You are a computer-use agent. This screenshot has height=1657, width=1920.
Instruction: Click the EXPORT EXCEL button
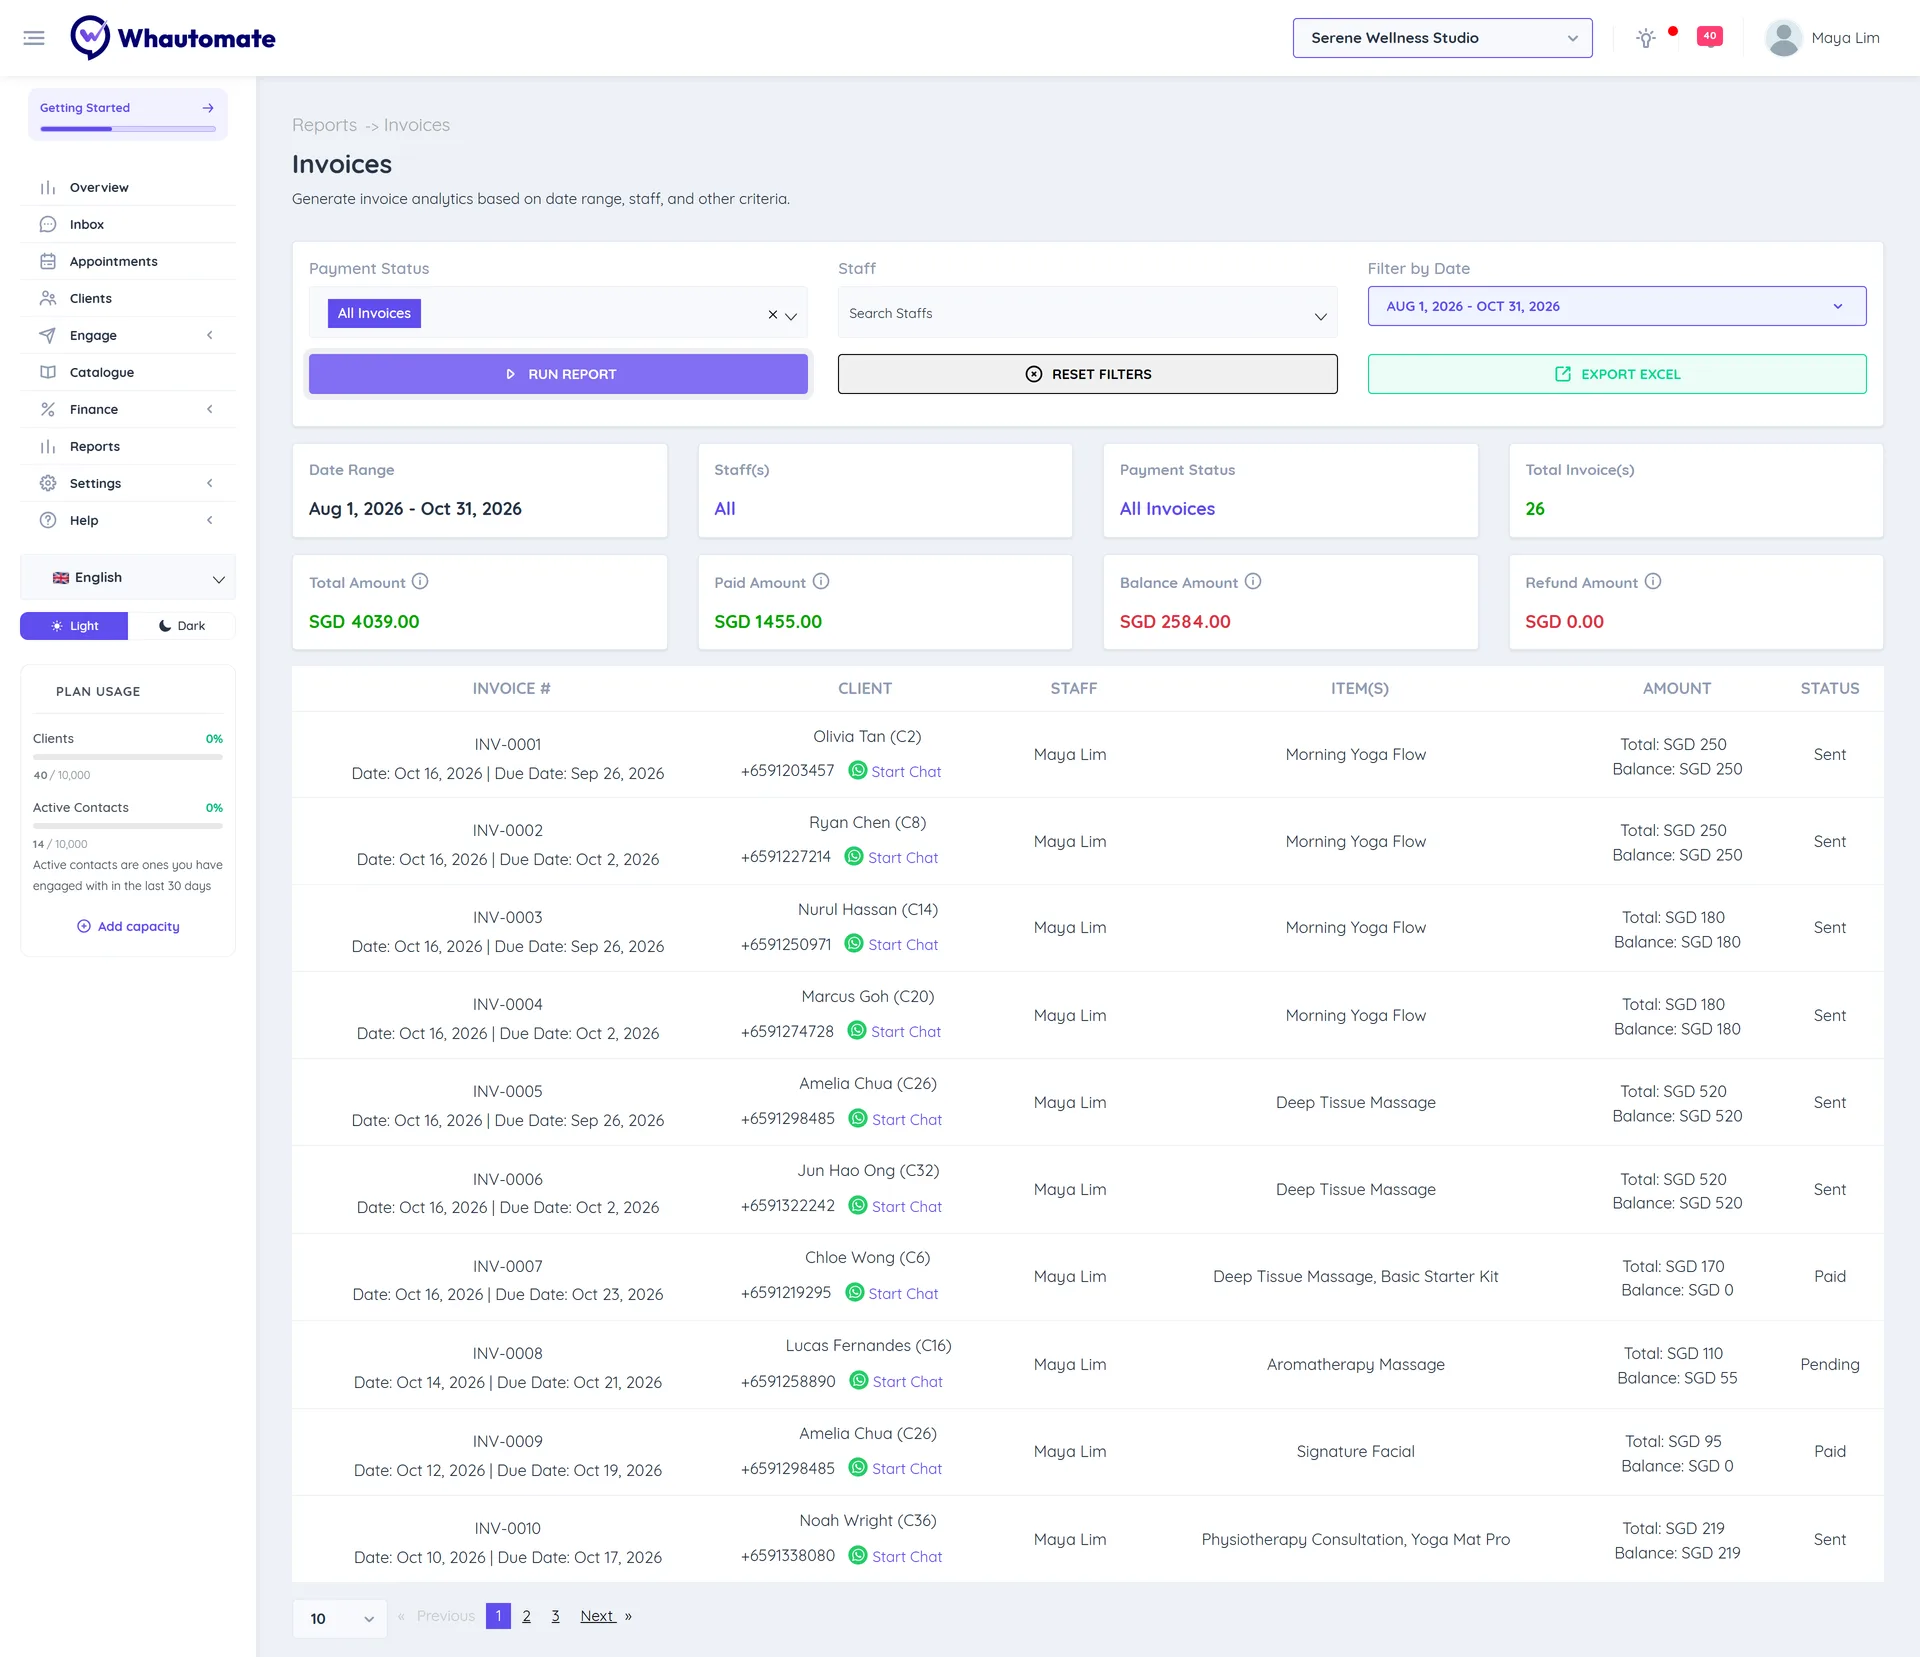1616,374
